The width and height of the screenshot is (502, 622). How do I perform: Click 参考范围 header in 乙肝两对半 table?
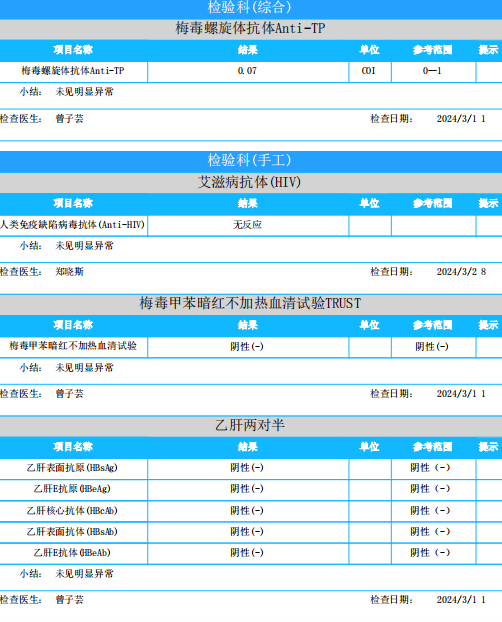[x=433, y=447]
